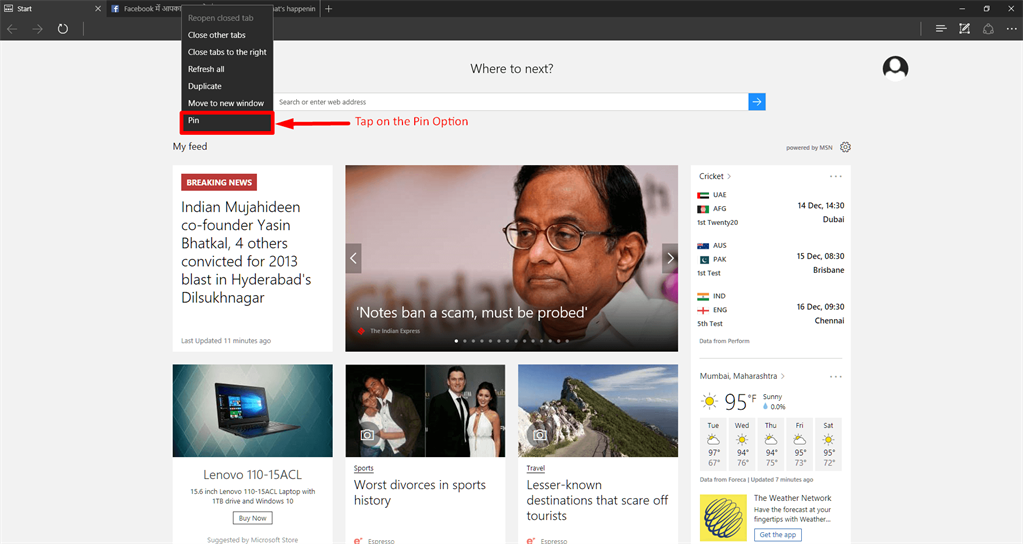
Task: Show the previous slide in the news carousel
Action: pyautogui.click(x=353, y=258)
